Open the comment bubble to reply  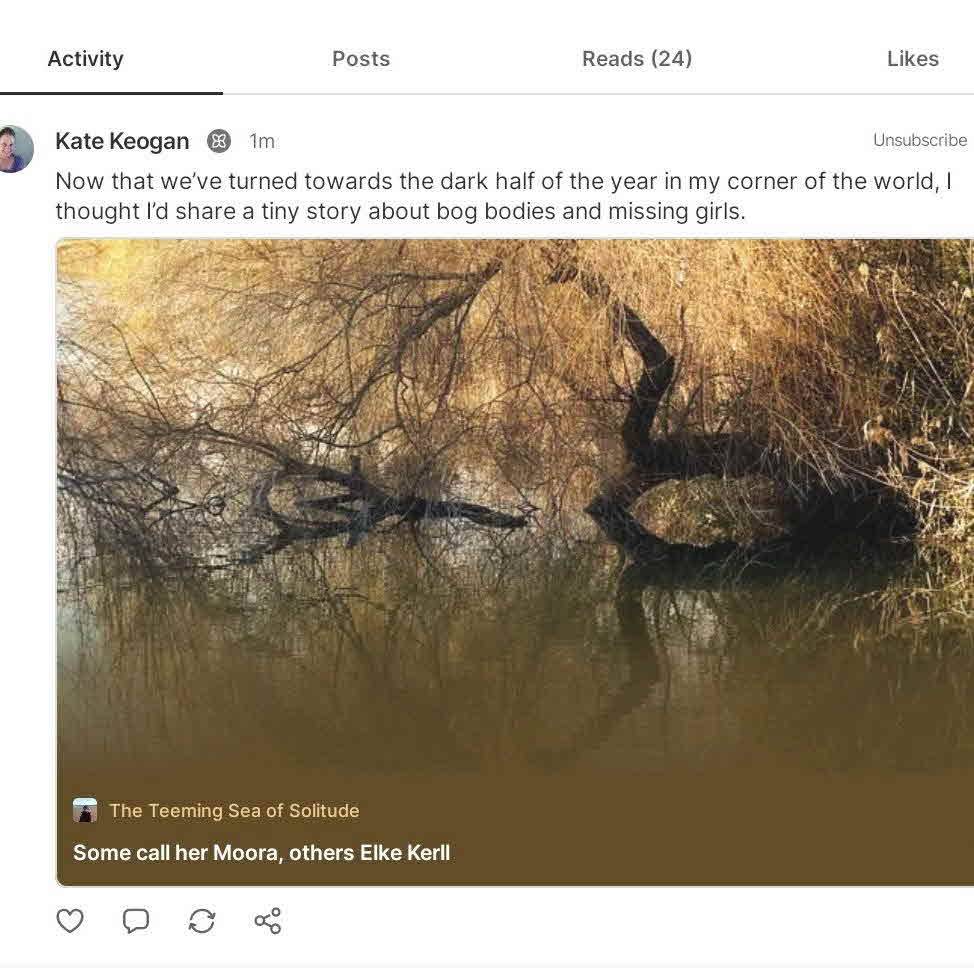[x=136, y=920]
